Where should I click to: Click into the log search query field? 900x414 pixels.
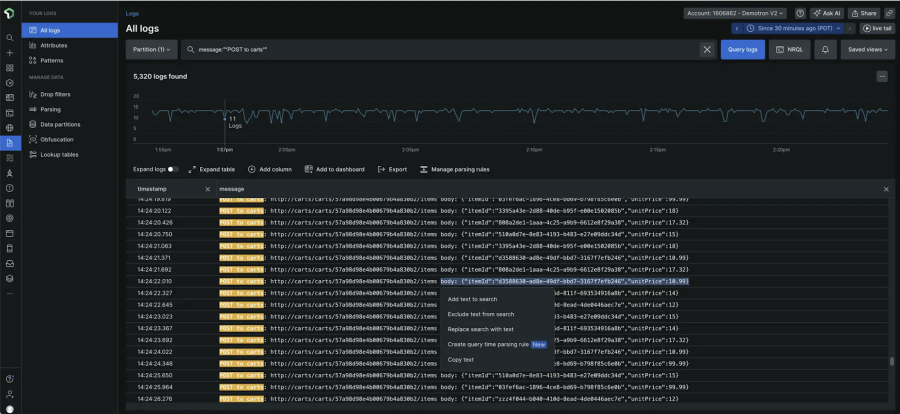click(442, 50)
